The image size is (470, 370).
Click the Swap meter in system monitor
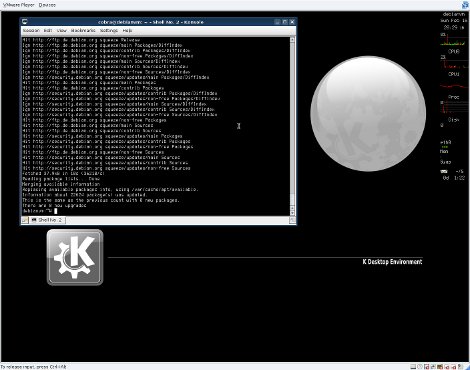coord(447,162)
